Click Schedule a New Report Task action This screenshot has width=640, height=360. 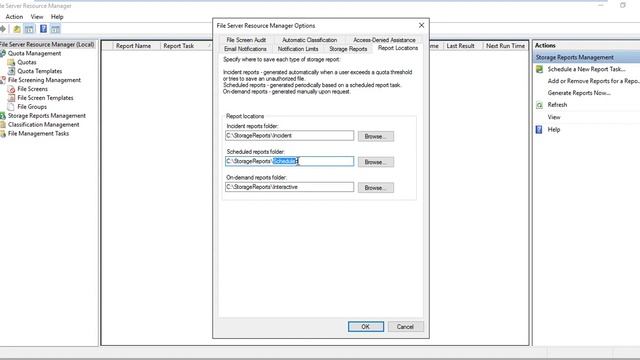pos(586,69)
